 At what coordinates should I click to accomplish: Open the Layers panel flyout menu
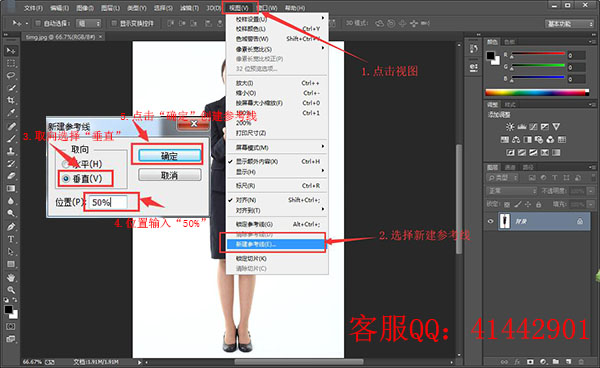(592, 167)
